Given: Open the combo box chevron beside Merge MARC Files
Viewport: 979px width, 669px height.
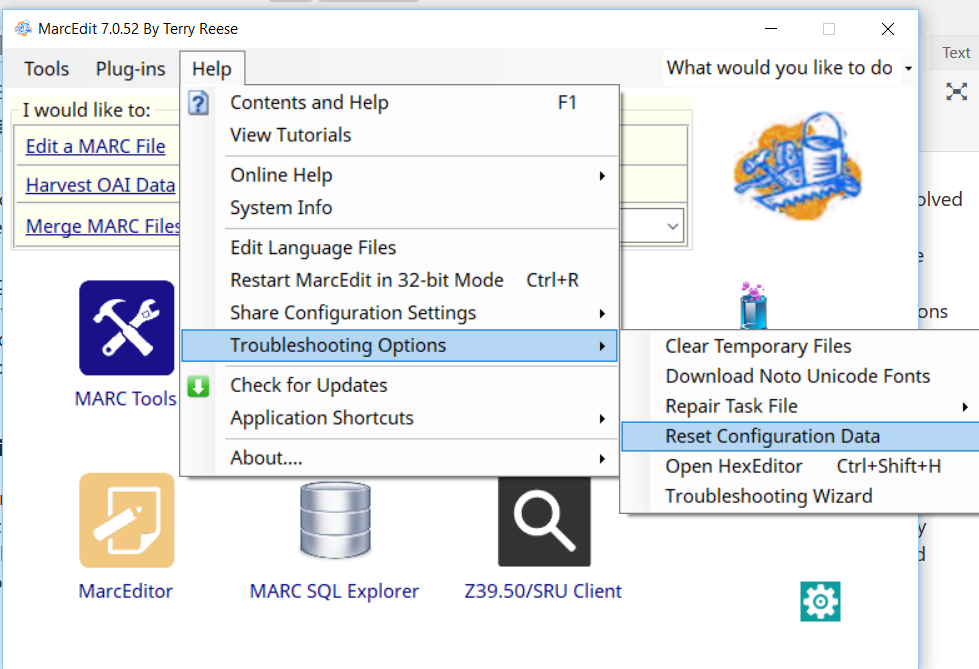Looking at the screenshot, I should [673, 226].
